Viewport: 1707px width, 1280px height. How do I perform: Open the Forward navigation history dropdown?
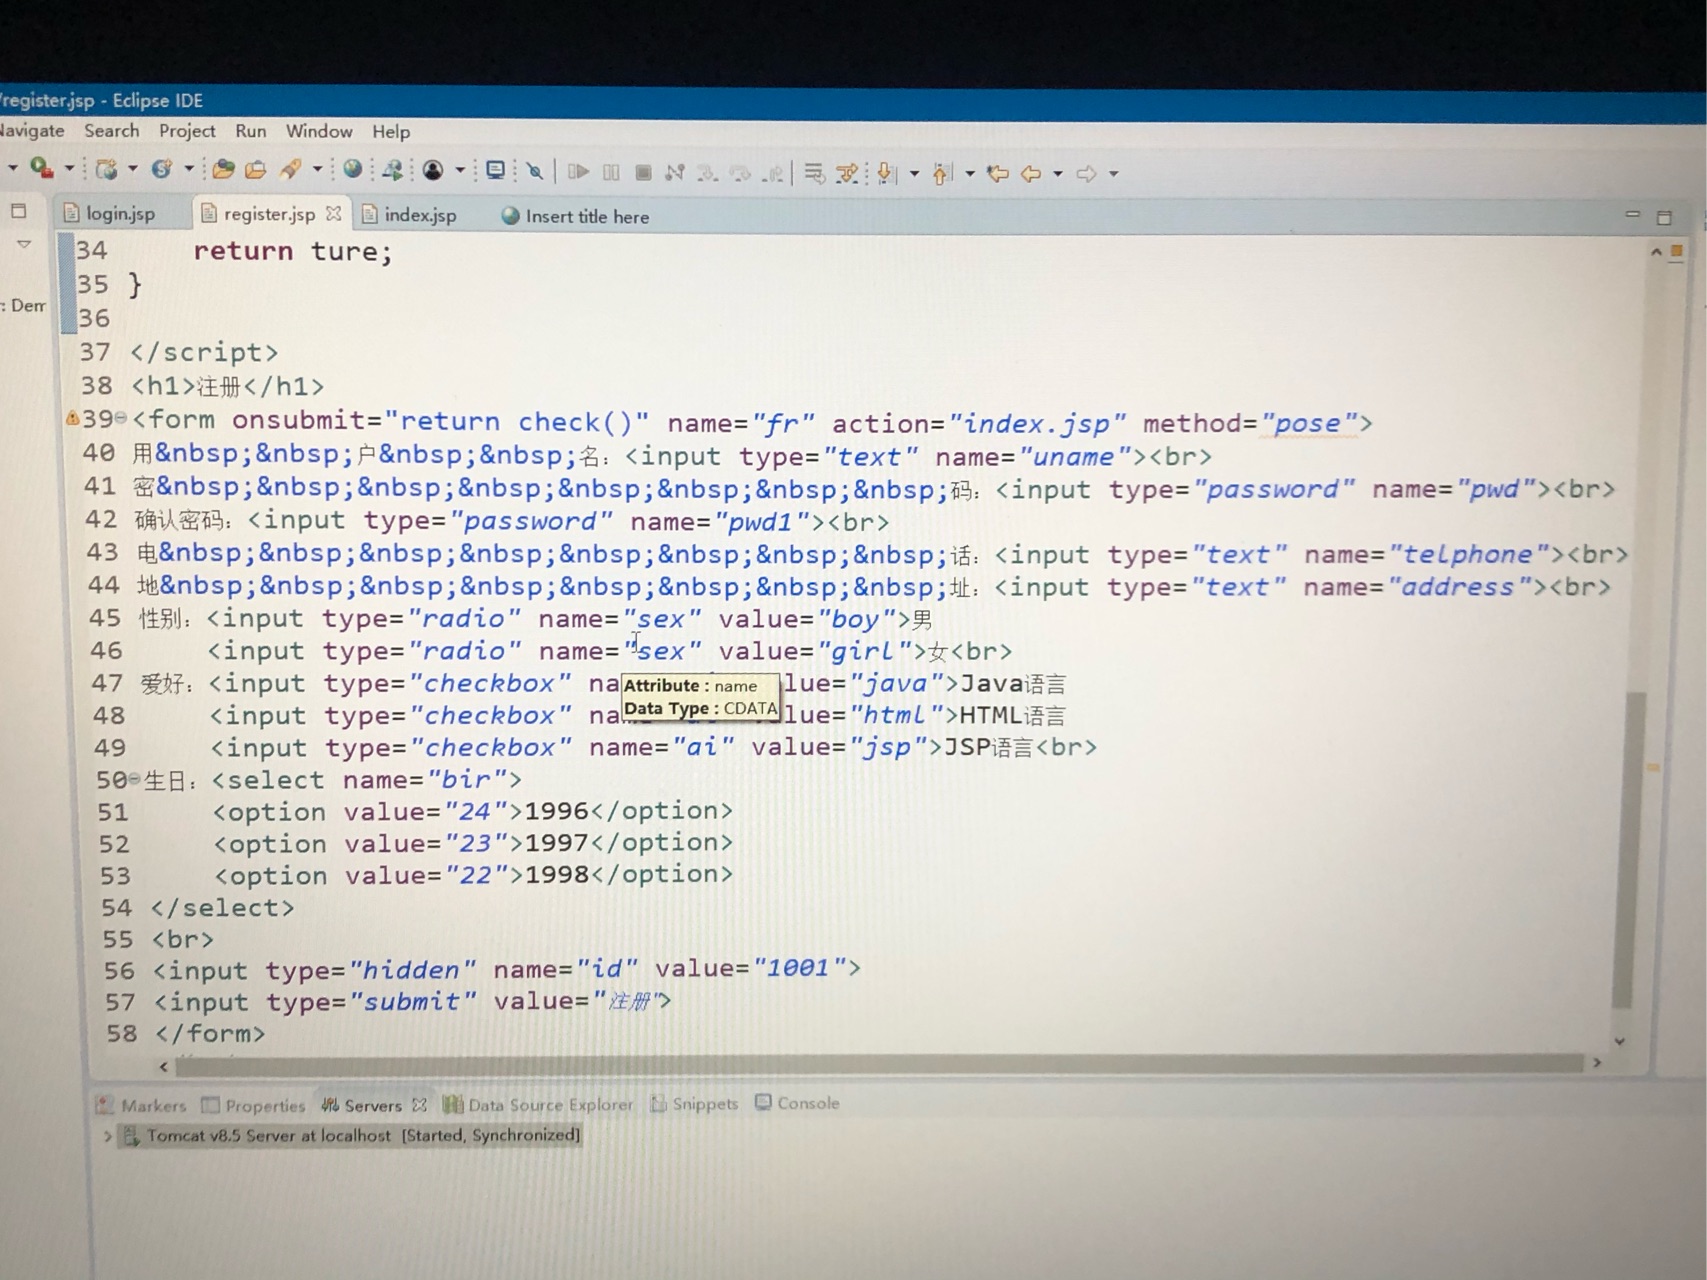click(x=1113, y=174)
